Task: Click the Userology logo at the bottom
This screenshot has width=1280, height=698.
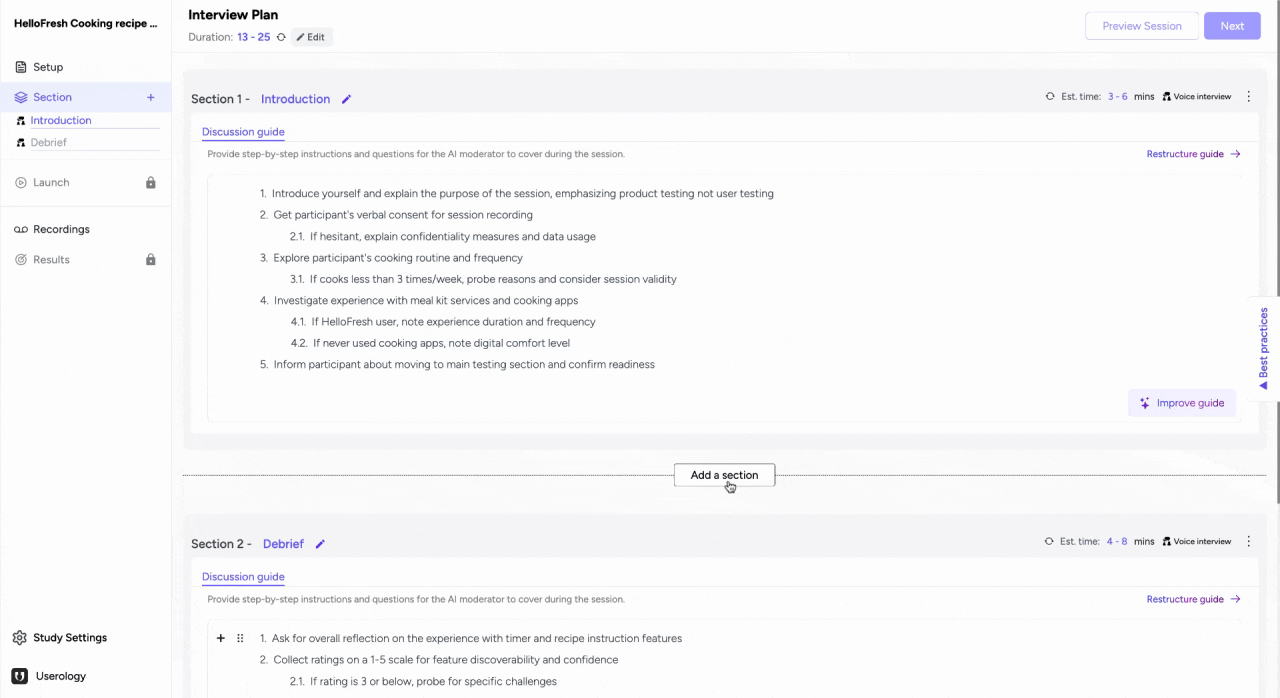Action: (21, 676)
